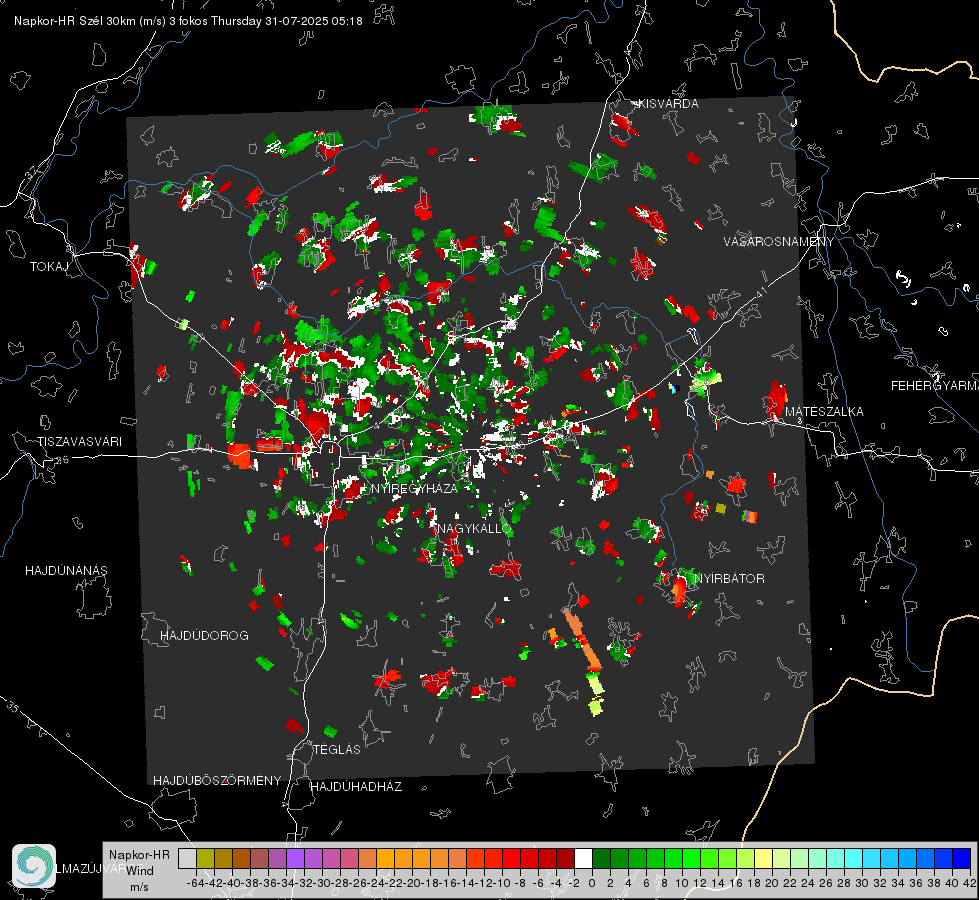Click the 'm/s' unit label in legend
The image size is (979, 900).
139,887
